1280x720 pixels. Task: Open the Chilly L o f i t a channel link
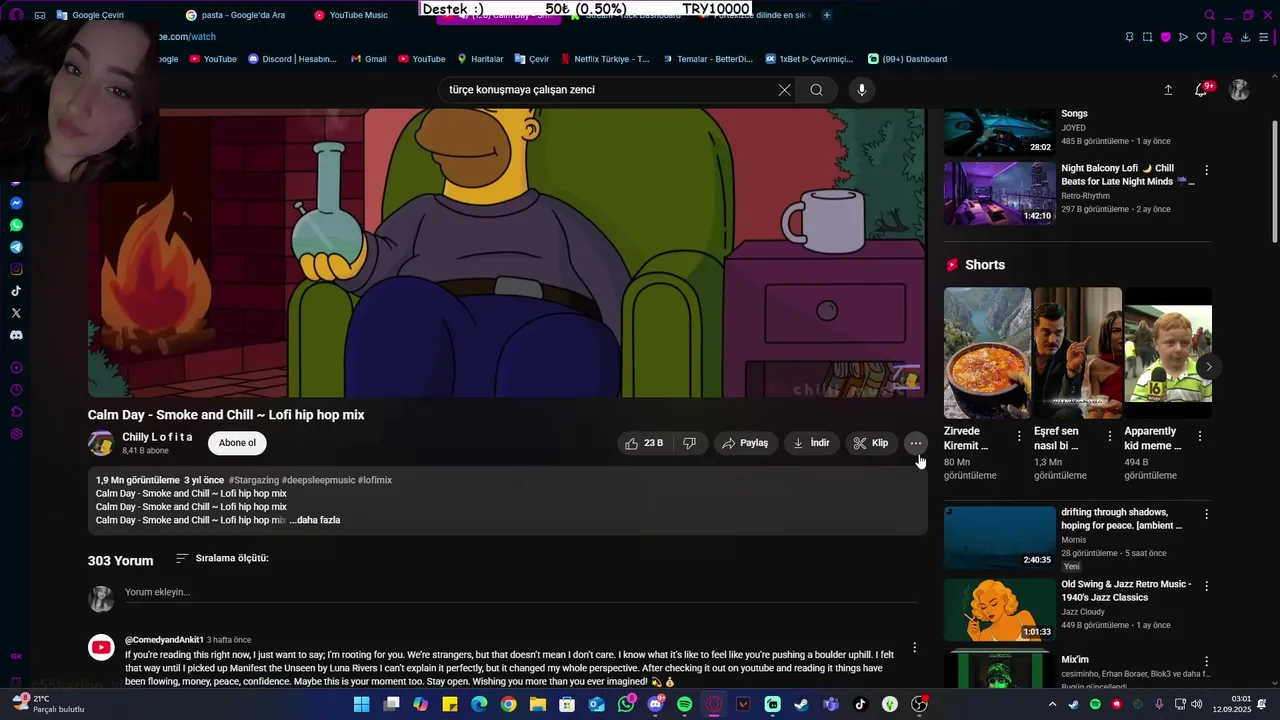point(157,437)
